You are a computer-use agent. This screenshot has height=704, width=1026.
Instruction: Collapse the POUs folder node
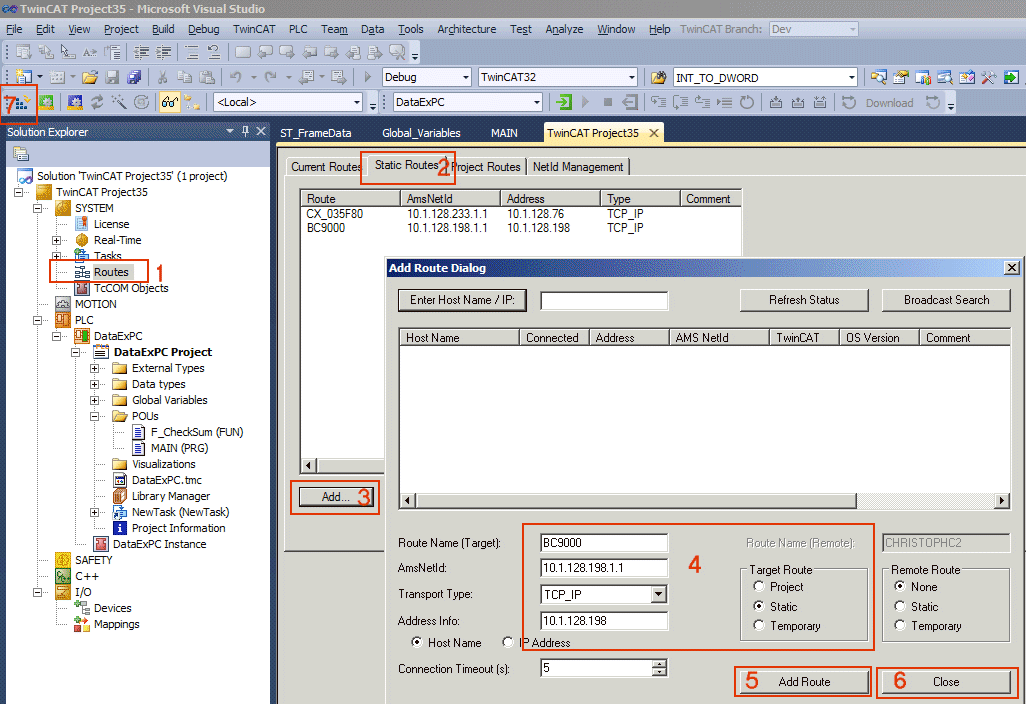(94, 416)
